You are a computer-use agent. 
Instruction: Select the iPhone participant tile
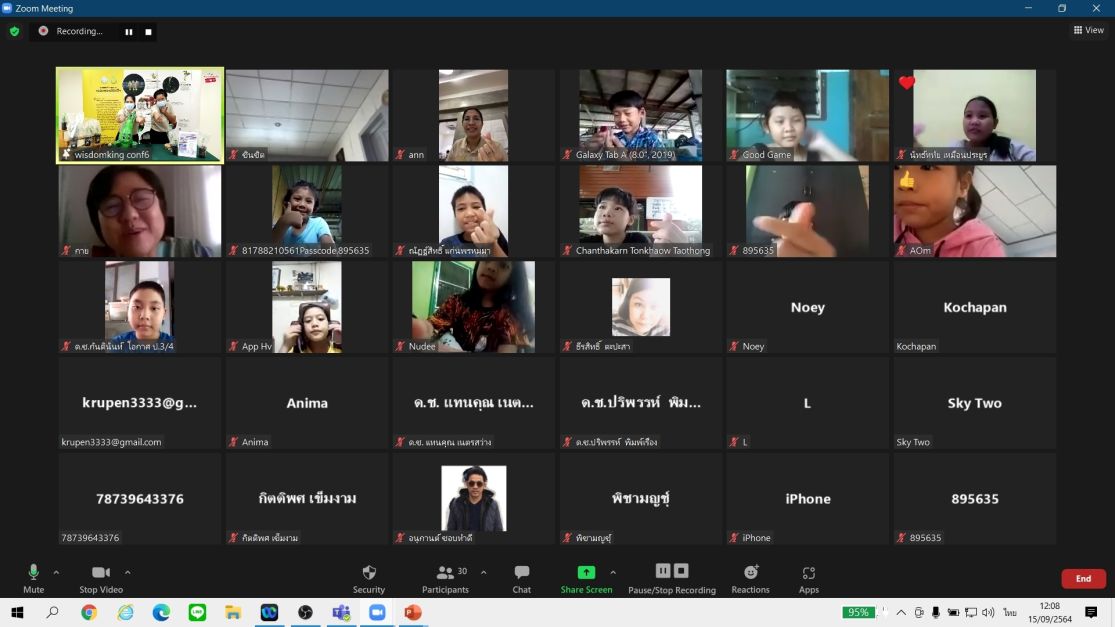click(808, 499)
